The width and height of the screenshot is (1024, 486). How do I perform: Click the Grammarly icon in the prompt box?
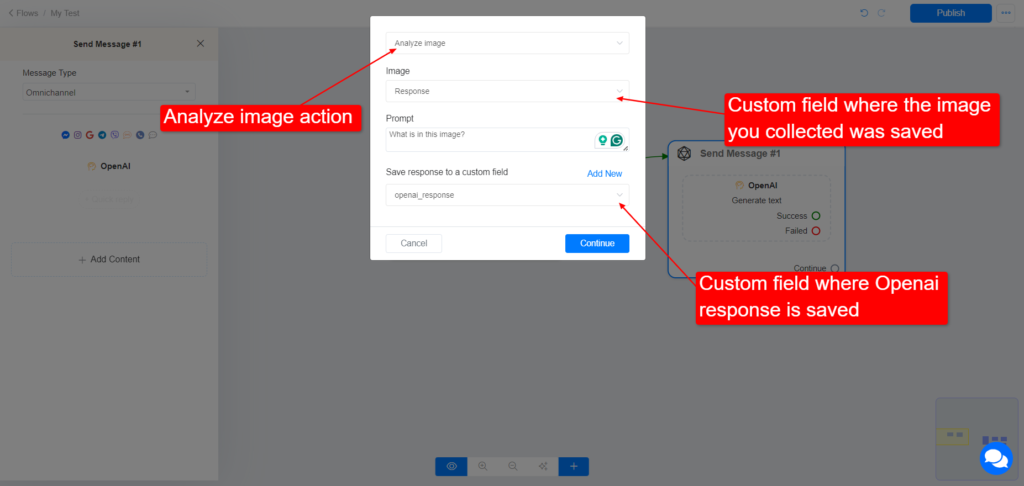616,140
